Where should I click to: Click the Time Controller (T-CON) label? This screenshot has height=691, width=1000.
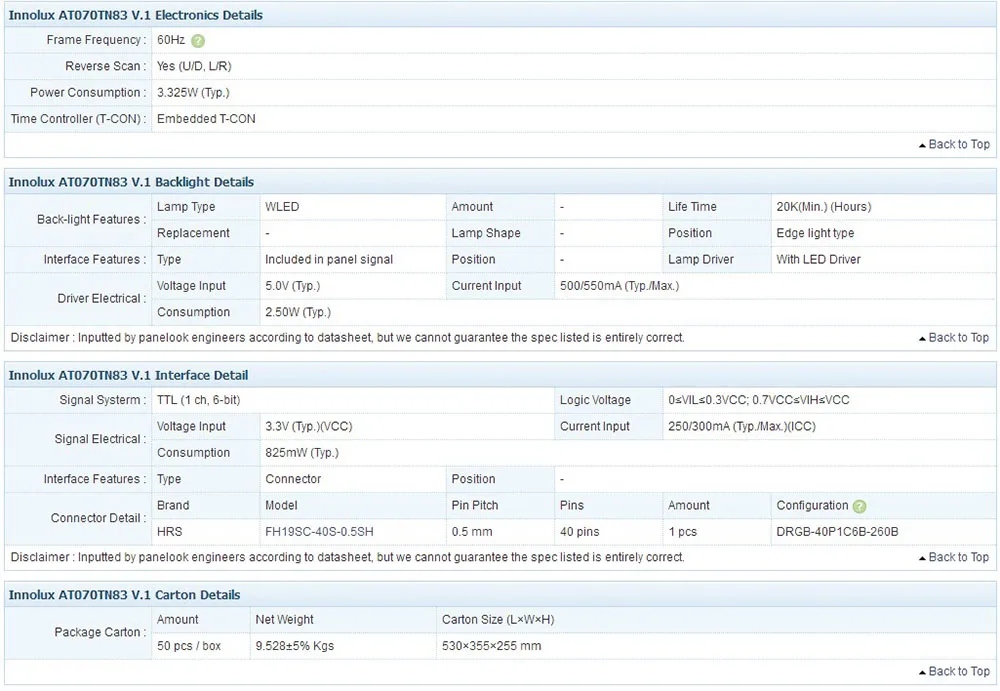tap(78, 119)
